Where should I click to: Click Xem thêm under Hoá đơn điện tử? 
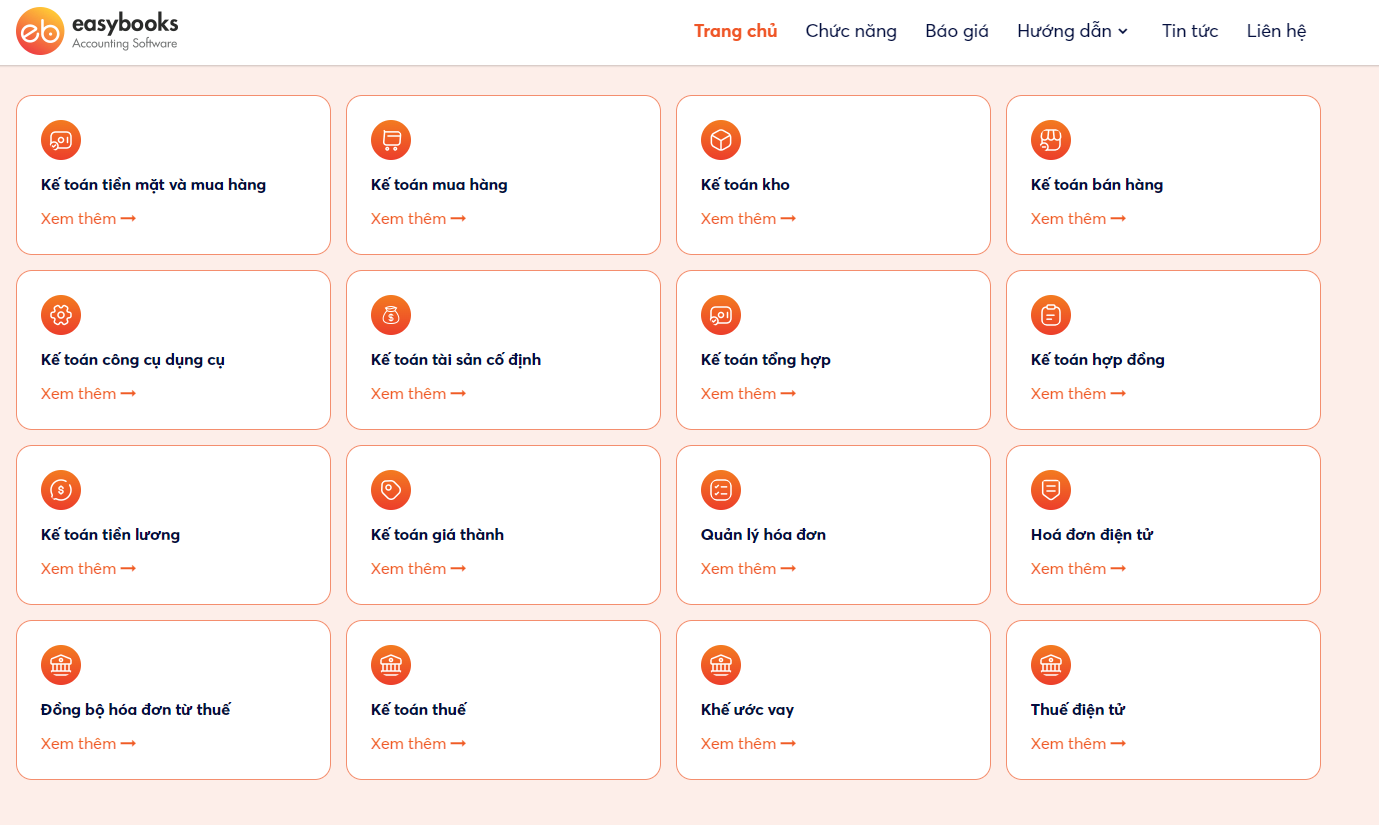coord(1078,569)
